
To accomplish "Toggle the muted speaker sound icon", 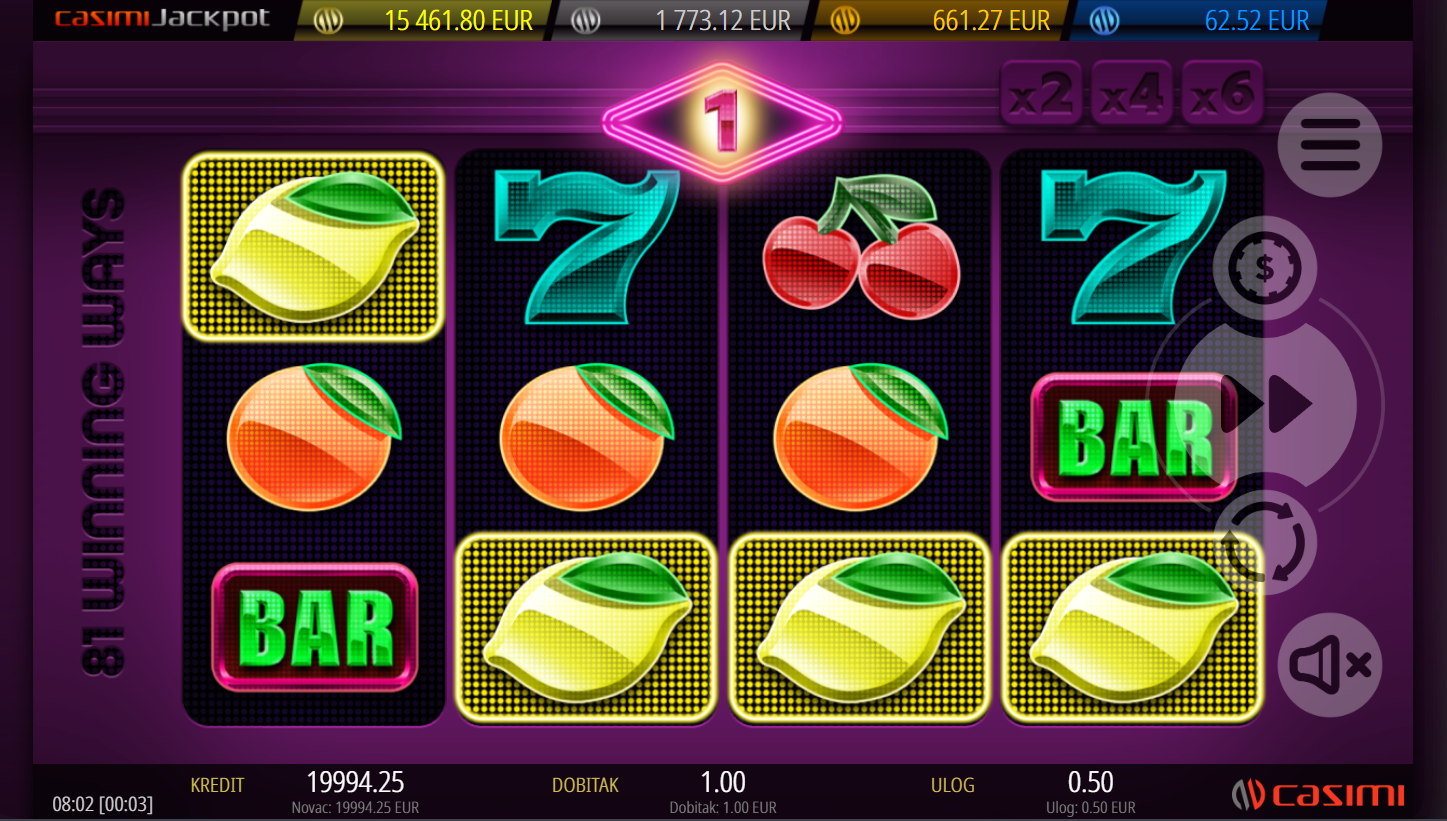I will 1330,665.
